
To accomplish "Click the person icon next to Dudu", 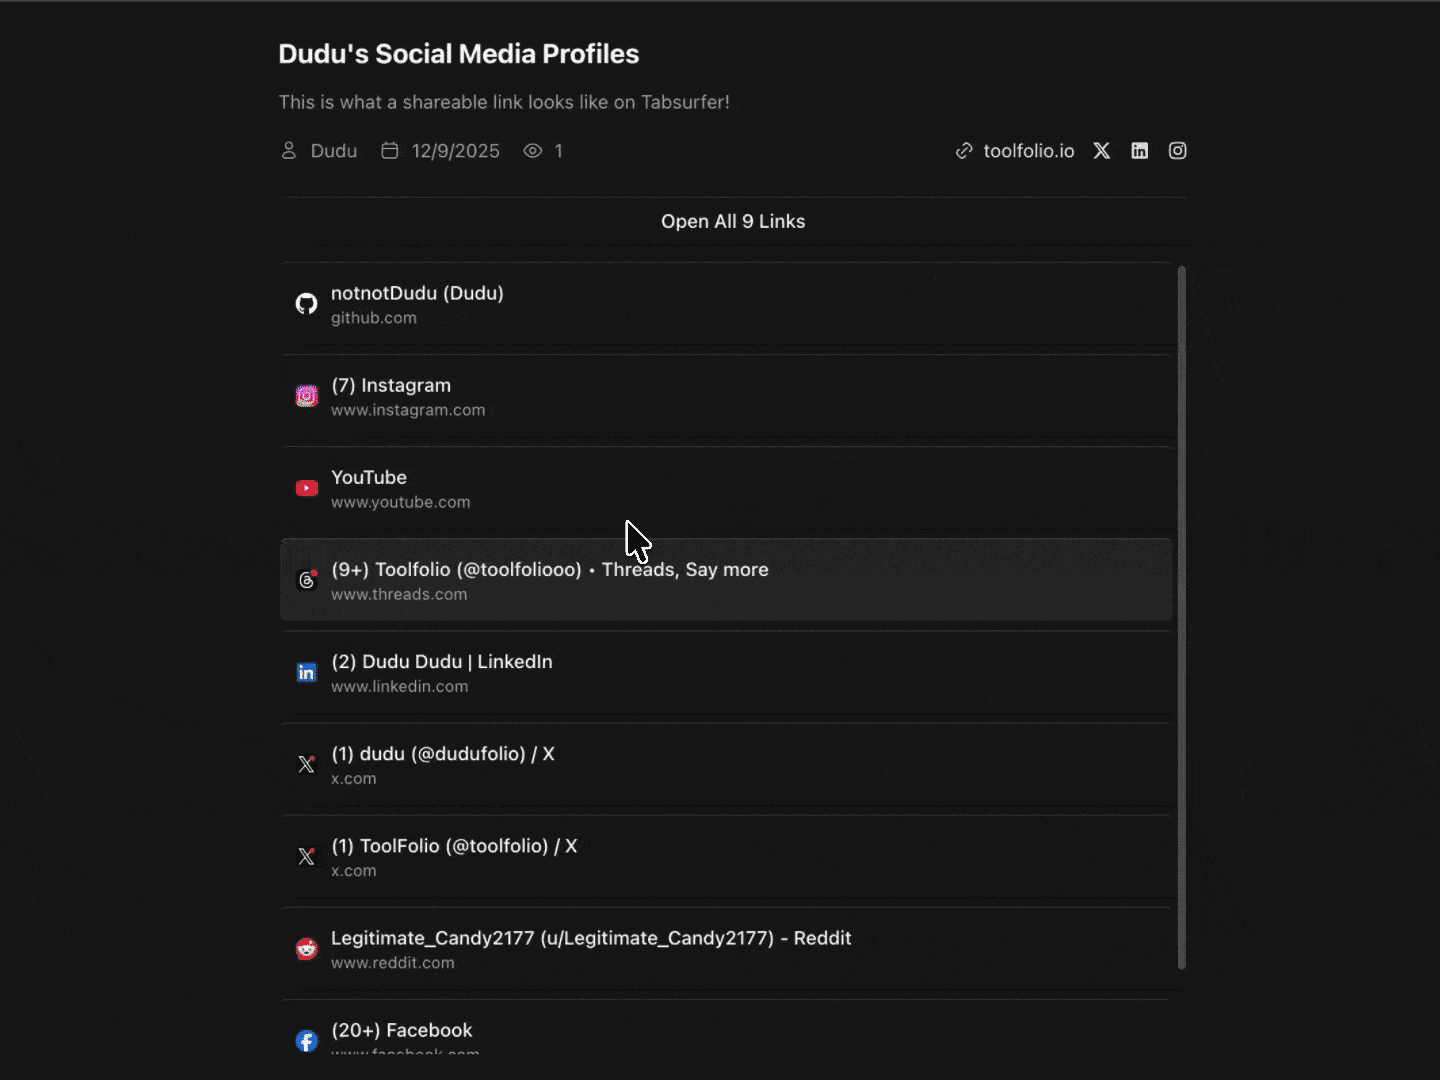I will (x=288, y=151).
